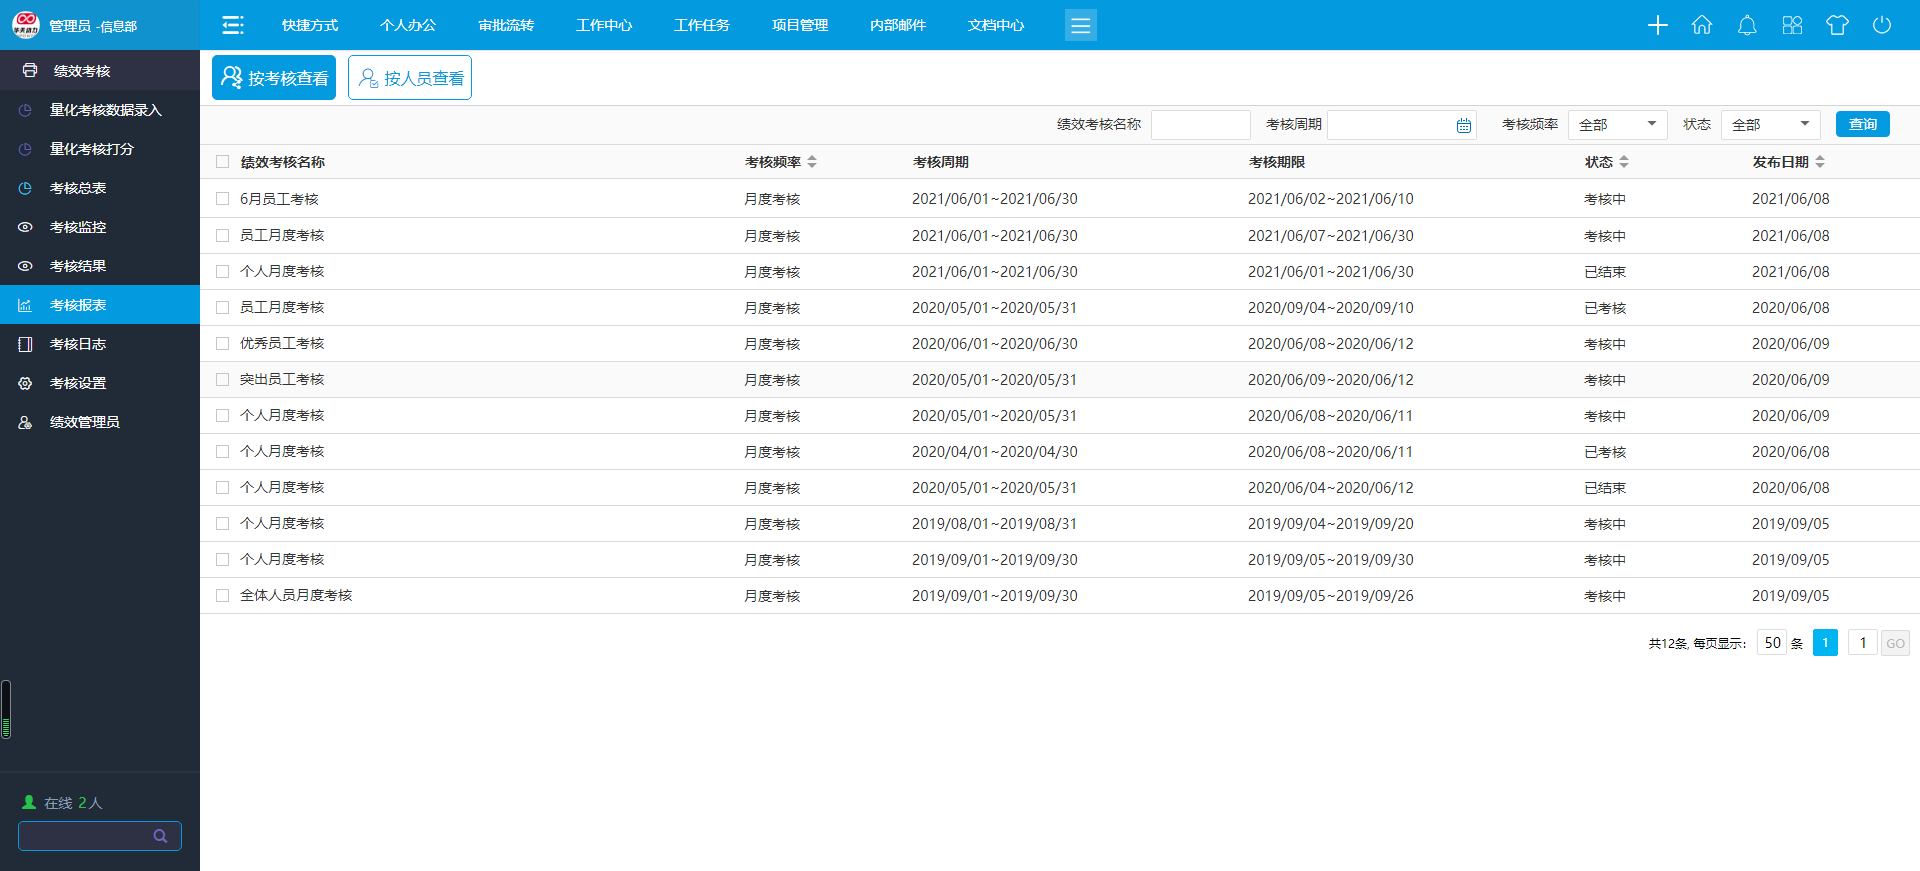The image size is (1920, 871).
Task: Click the plus icon in top bar
Action: 1657,25
